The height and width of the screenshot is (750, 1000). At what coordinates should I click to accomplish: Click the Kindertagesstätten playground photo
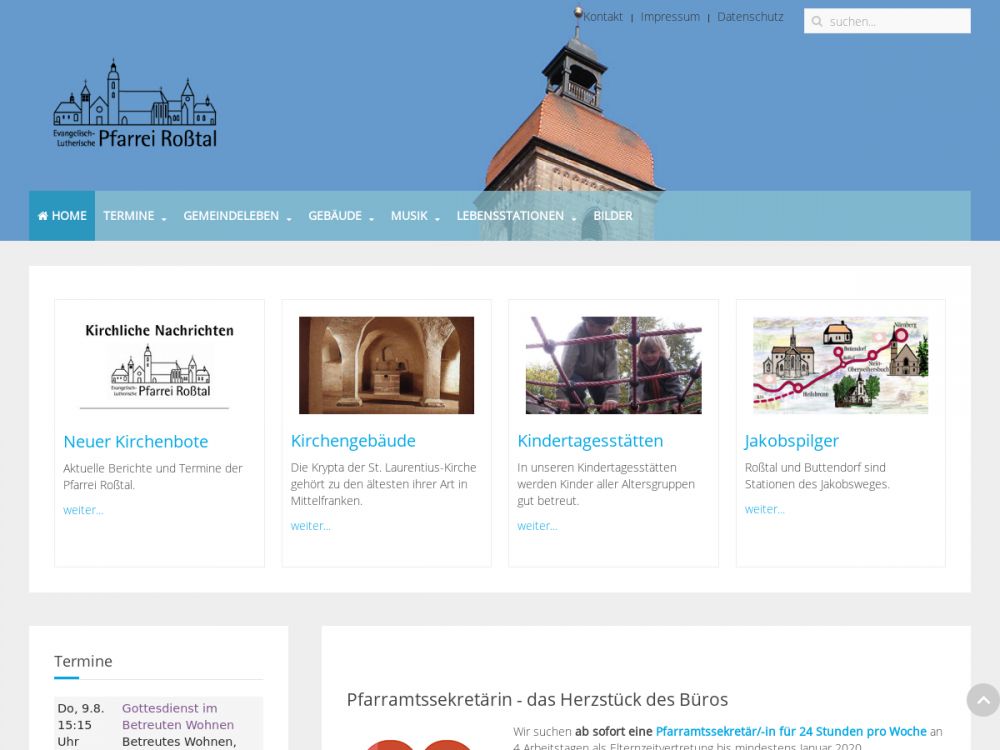613,365
